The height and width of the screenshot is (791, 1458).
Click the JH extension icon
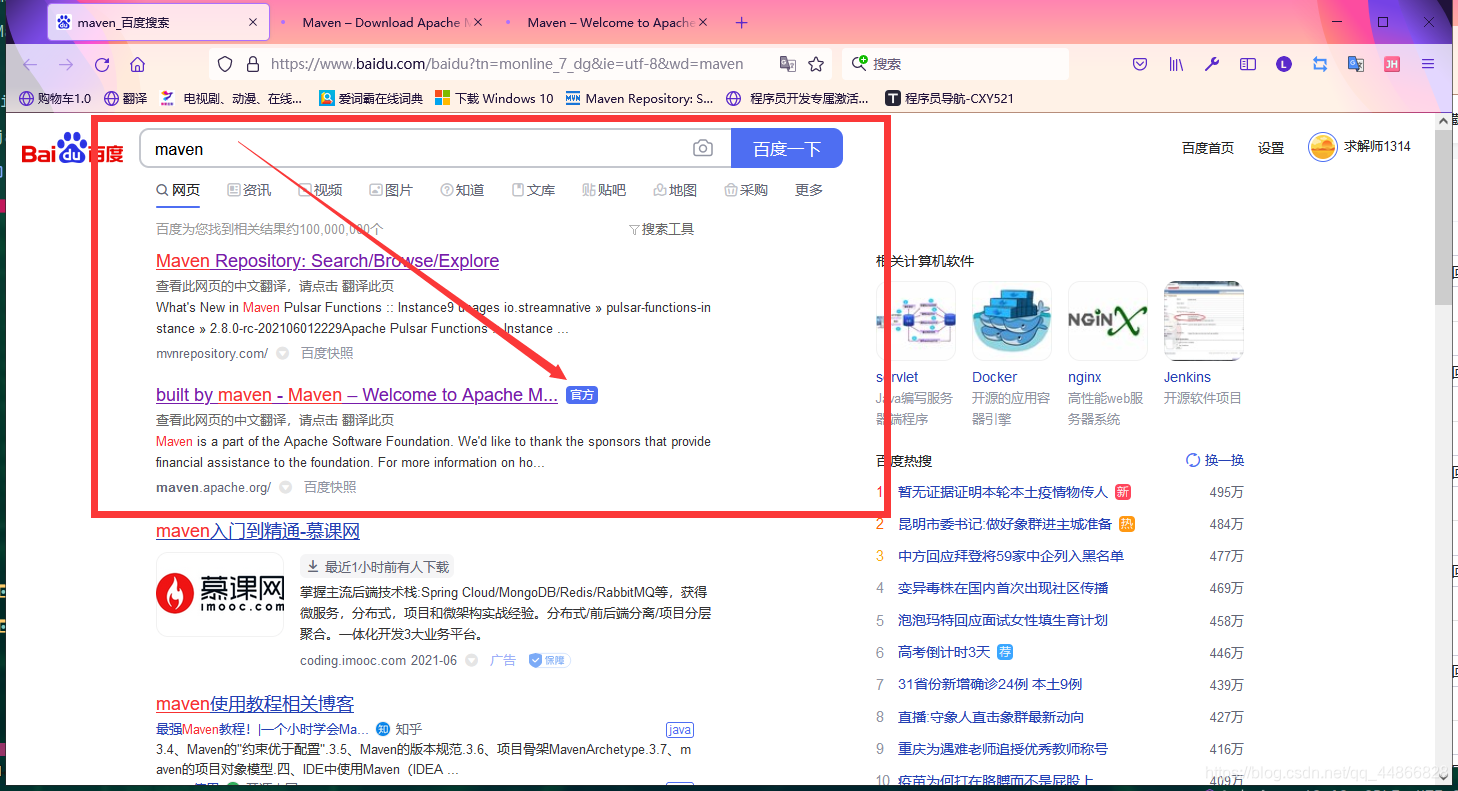[x=1392, y=64]
